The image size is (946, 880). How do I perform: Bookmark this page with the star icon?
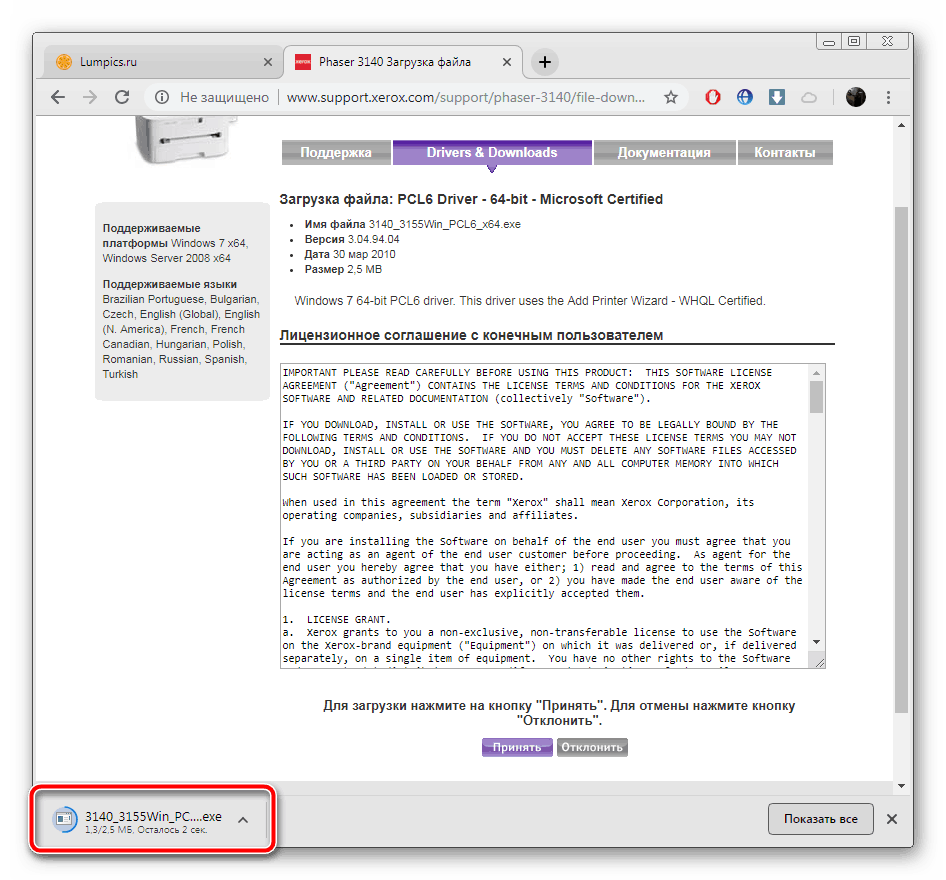click(x=671, y=97)
